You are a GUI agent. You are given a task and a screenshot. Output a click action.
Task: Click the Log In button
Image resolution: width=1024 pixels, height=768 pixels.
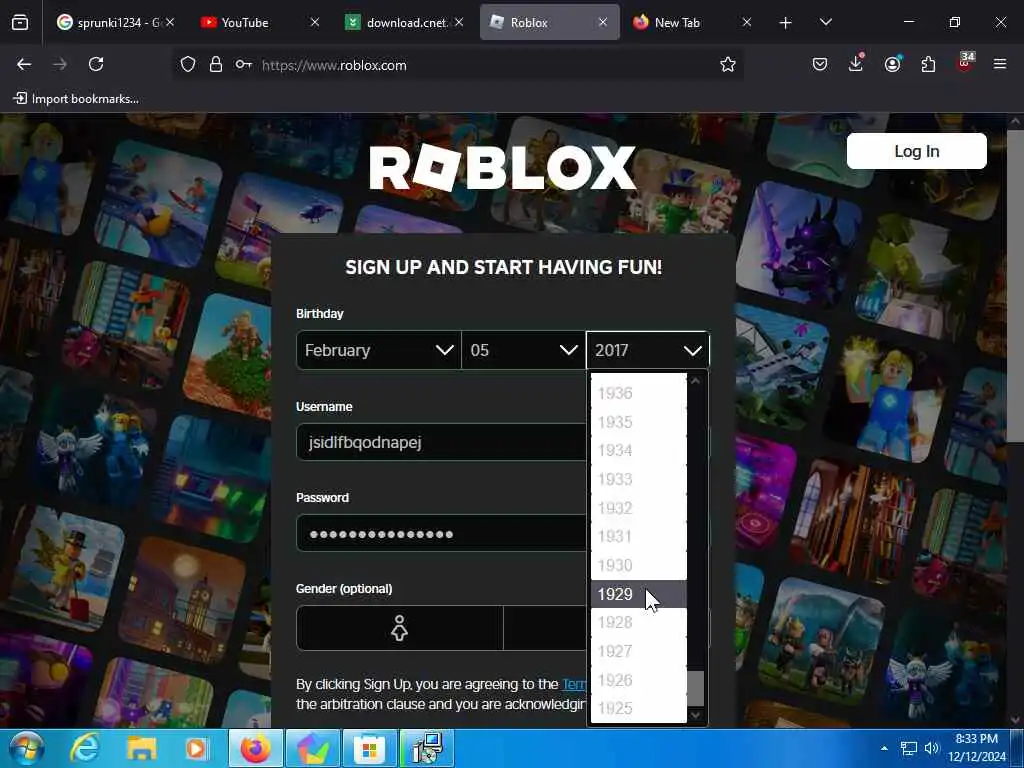pyautogui.click(x=916, y=151)
